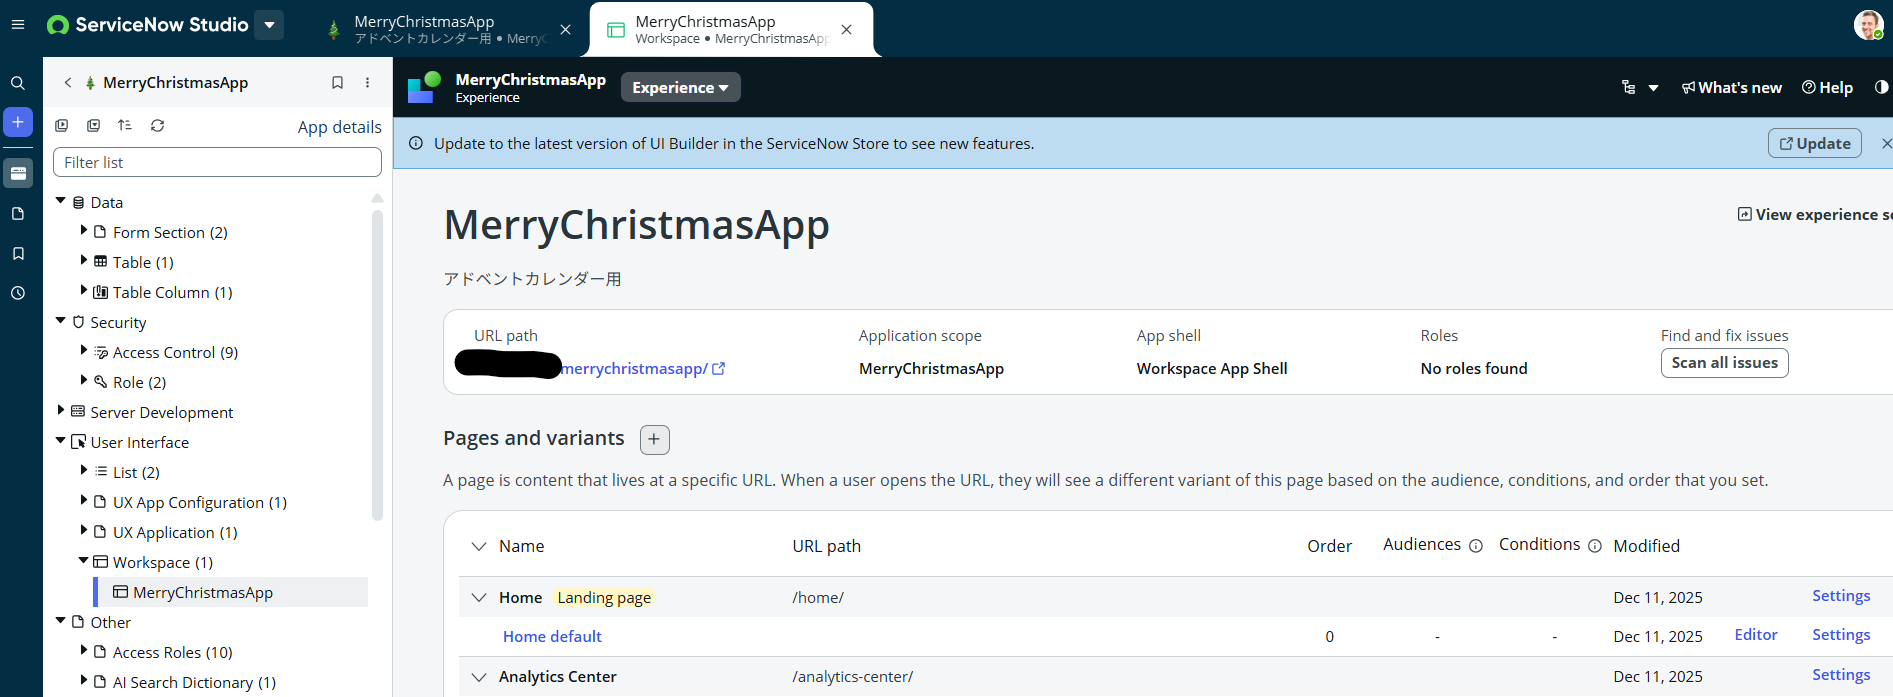
Task: Close the first MerryChristmasApp tab
Action: coord(566,30)
